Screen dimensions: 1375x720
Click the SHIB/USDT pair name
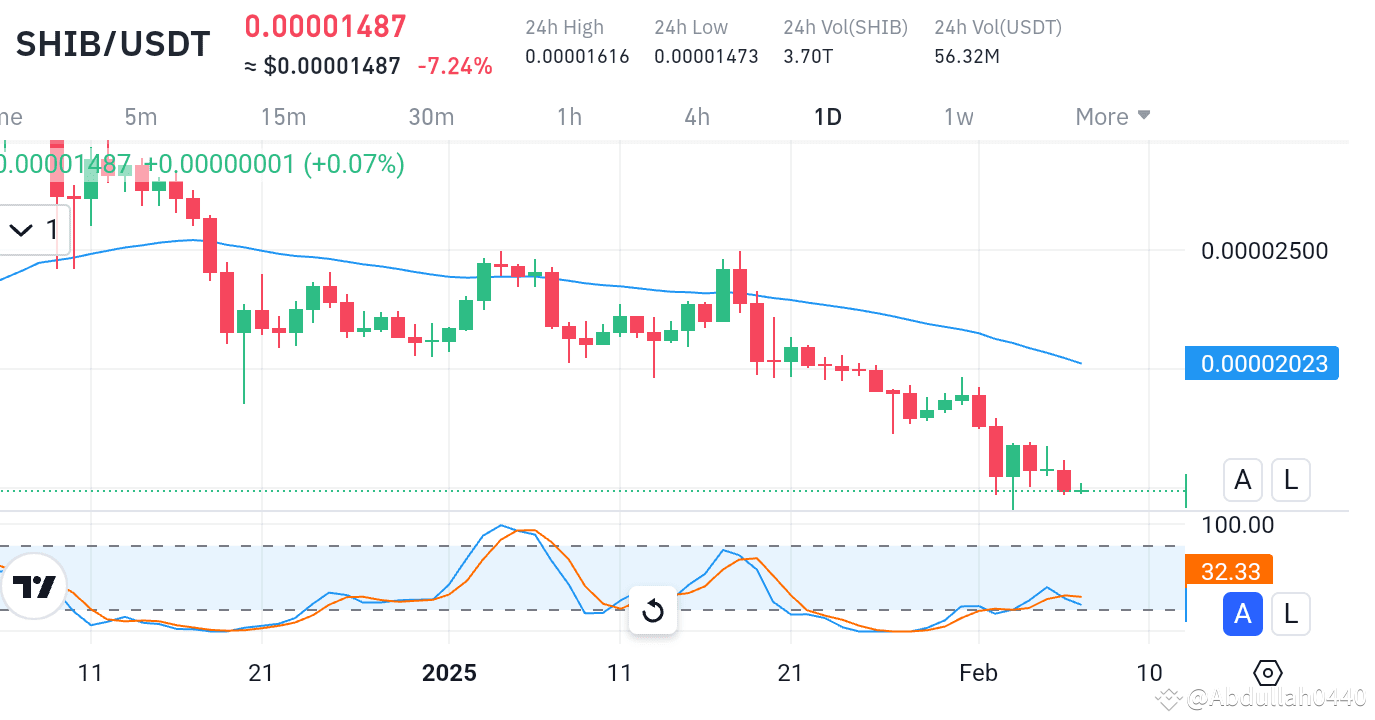[112, 43]
